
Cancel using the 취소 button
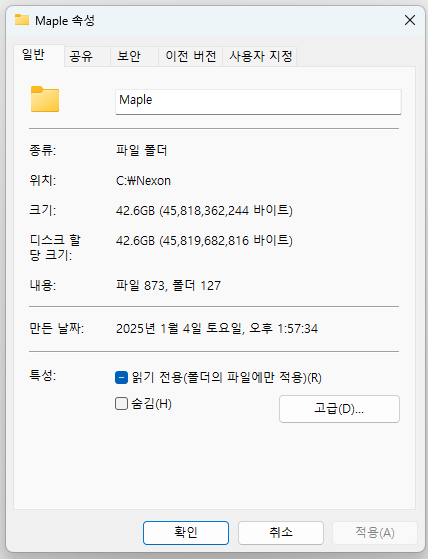[281, 533]
